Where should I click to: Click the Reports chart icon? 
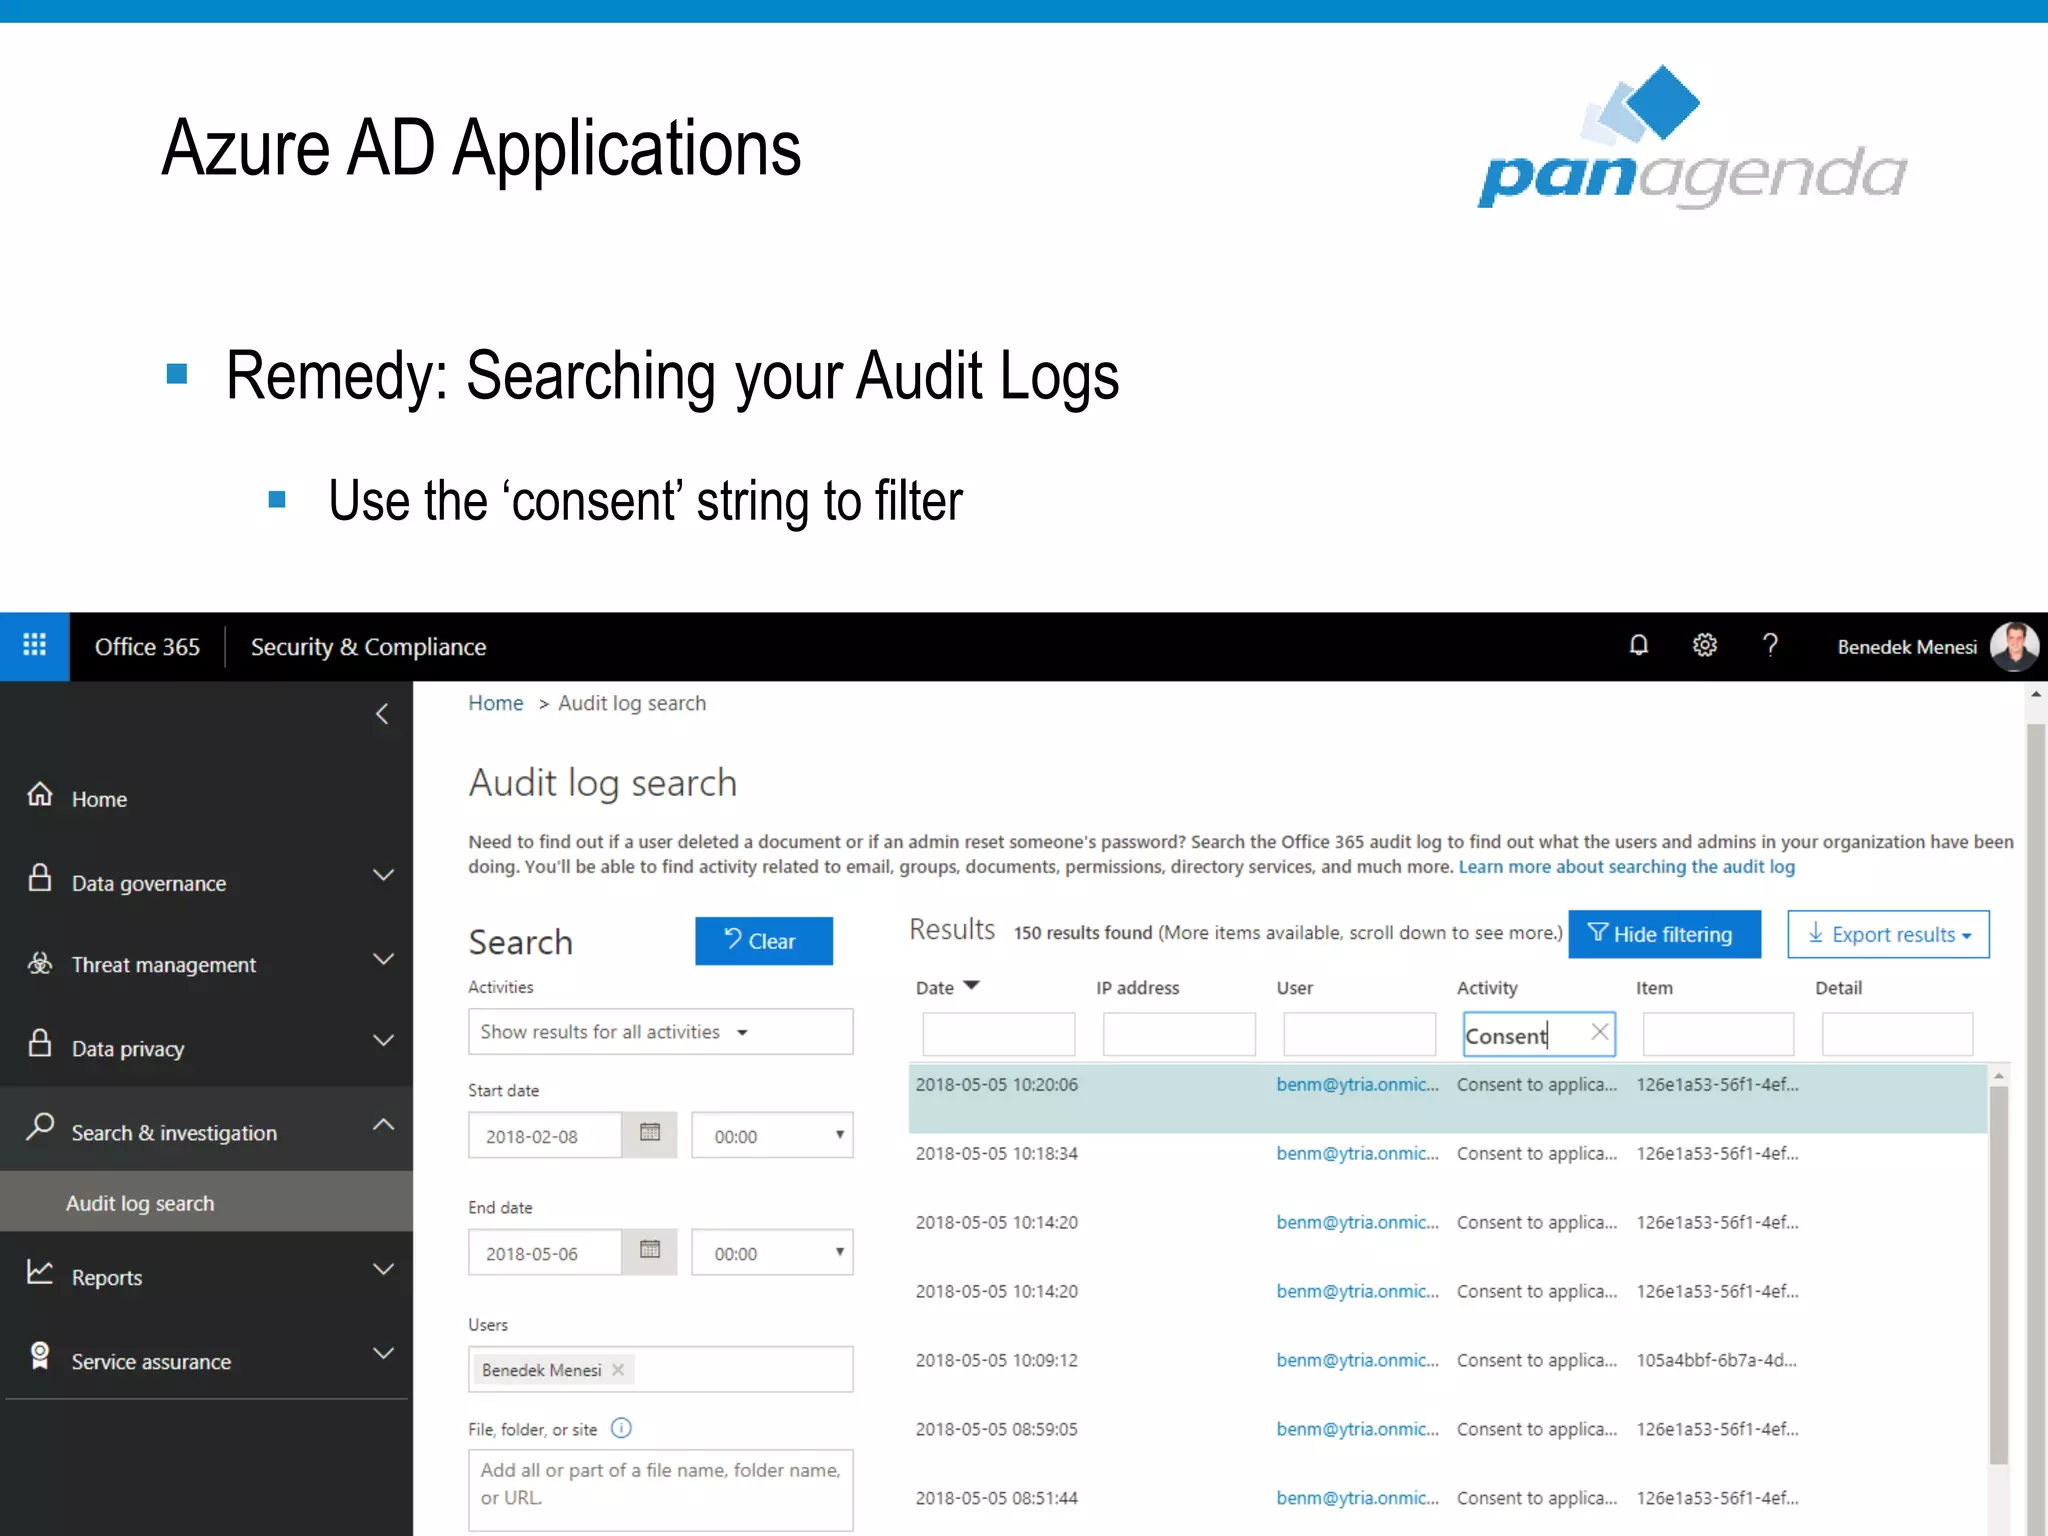[40, 1272]
